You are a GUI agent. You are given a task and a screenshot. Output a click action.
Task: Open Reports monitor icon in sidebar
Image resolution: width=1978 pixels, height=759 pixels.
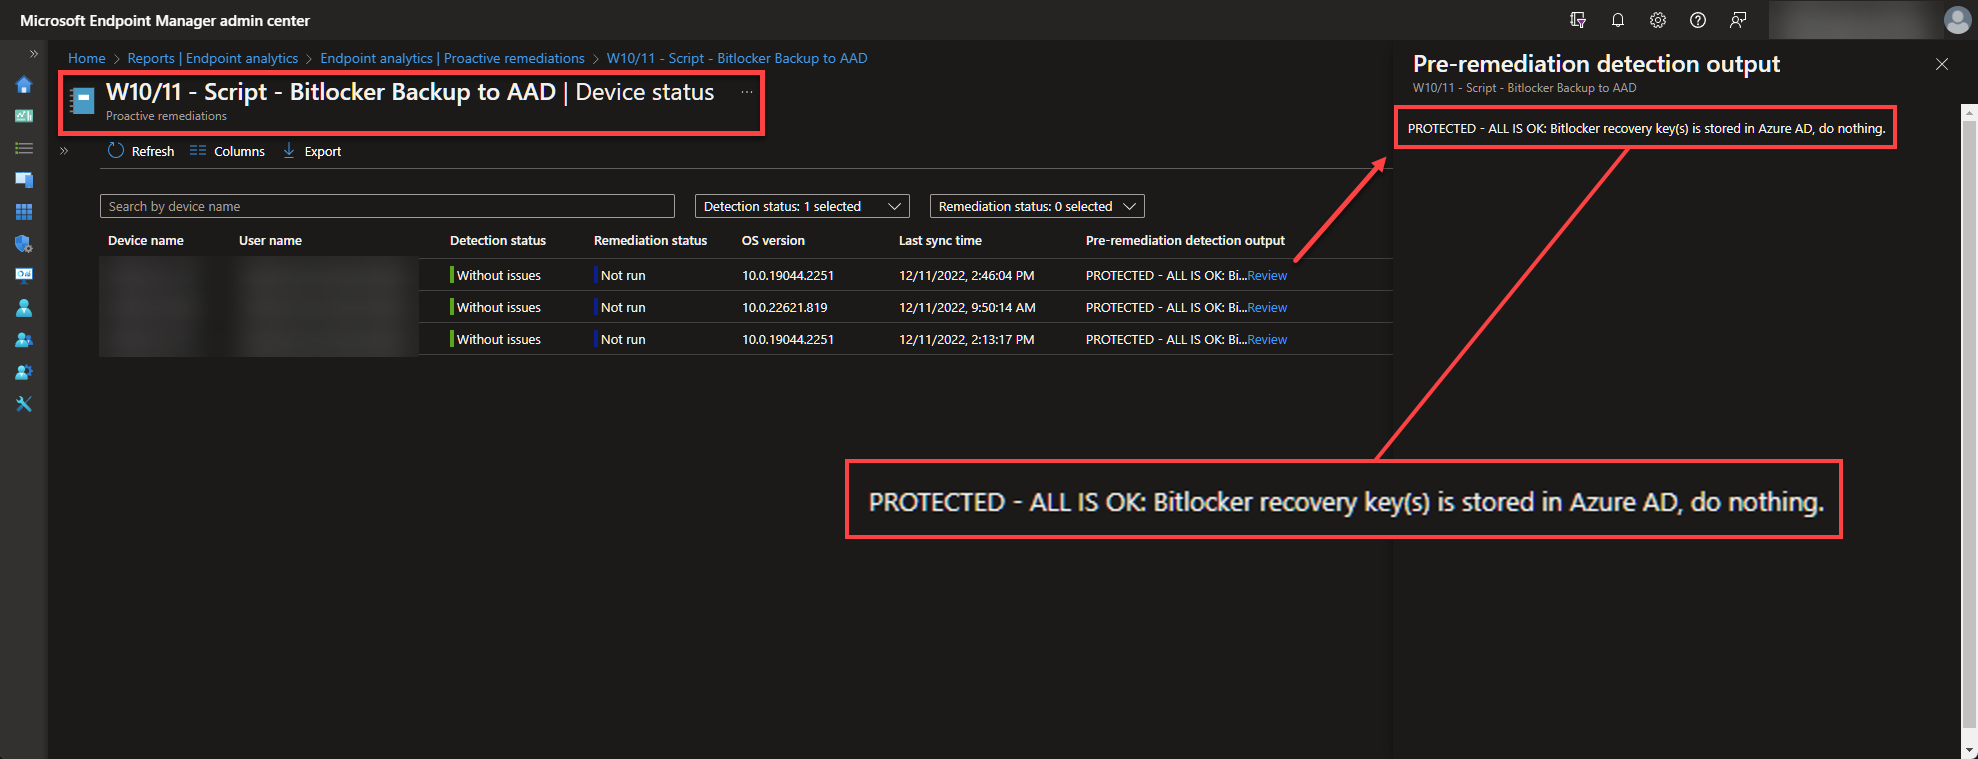tap(24, 275)
